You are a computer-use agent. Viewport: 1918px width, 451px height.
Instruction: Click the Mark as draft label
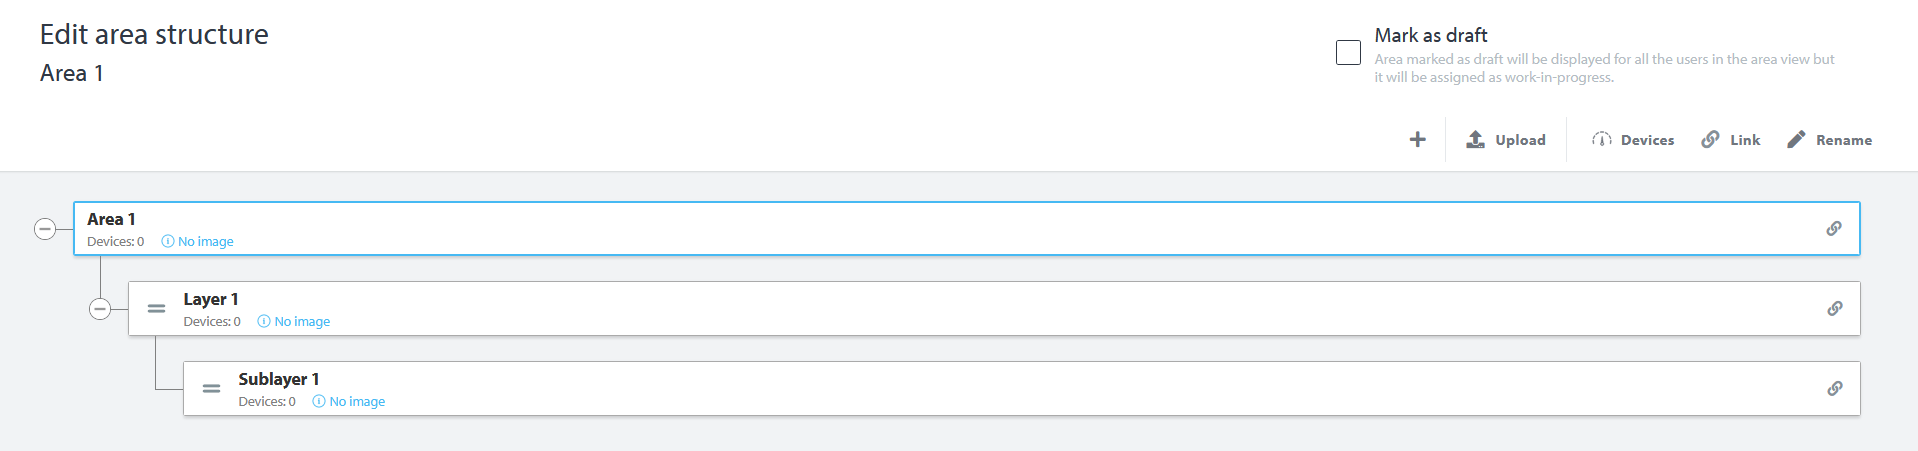click(1430, 36)
